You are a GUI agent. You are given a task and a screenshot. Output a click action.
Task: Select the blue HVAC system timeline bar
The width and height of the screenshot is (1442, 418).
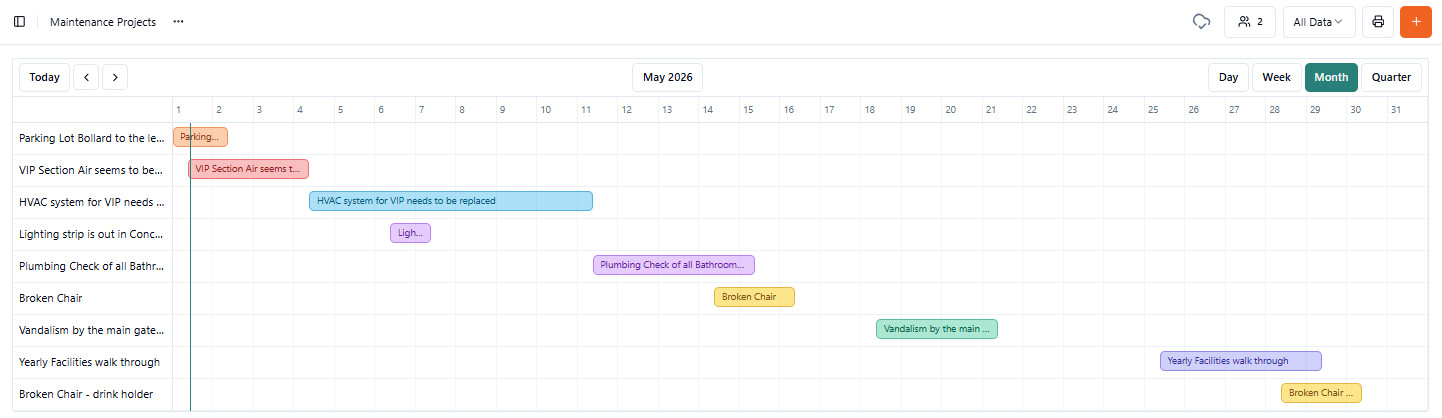click(451, 201)
